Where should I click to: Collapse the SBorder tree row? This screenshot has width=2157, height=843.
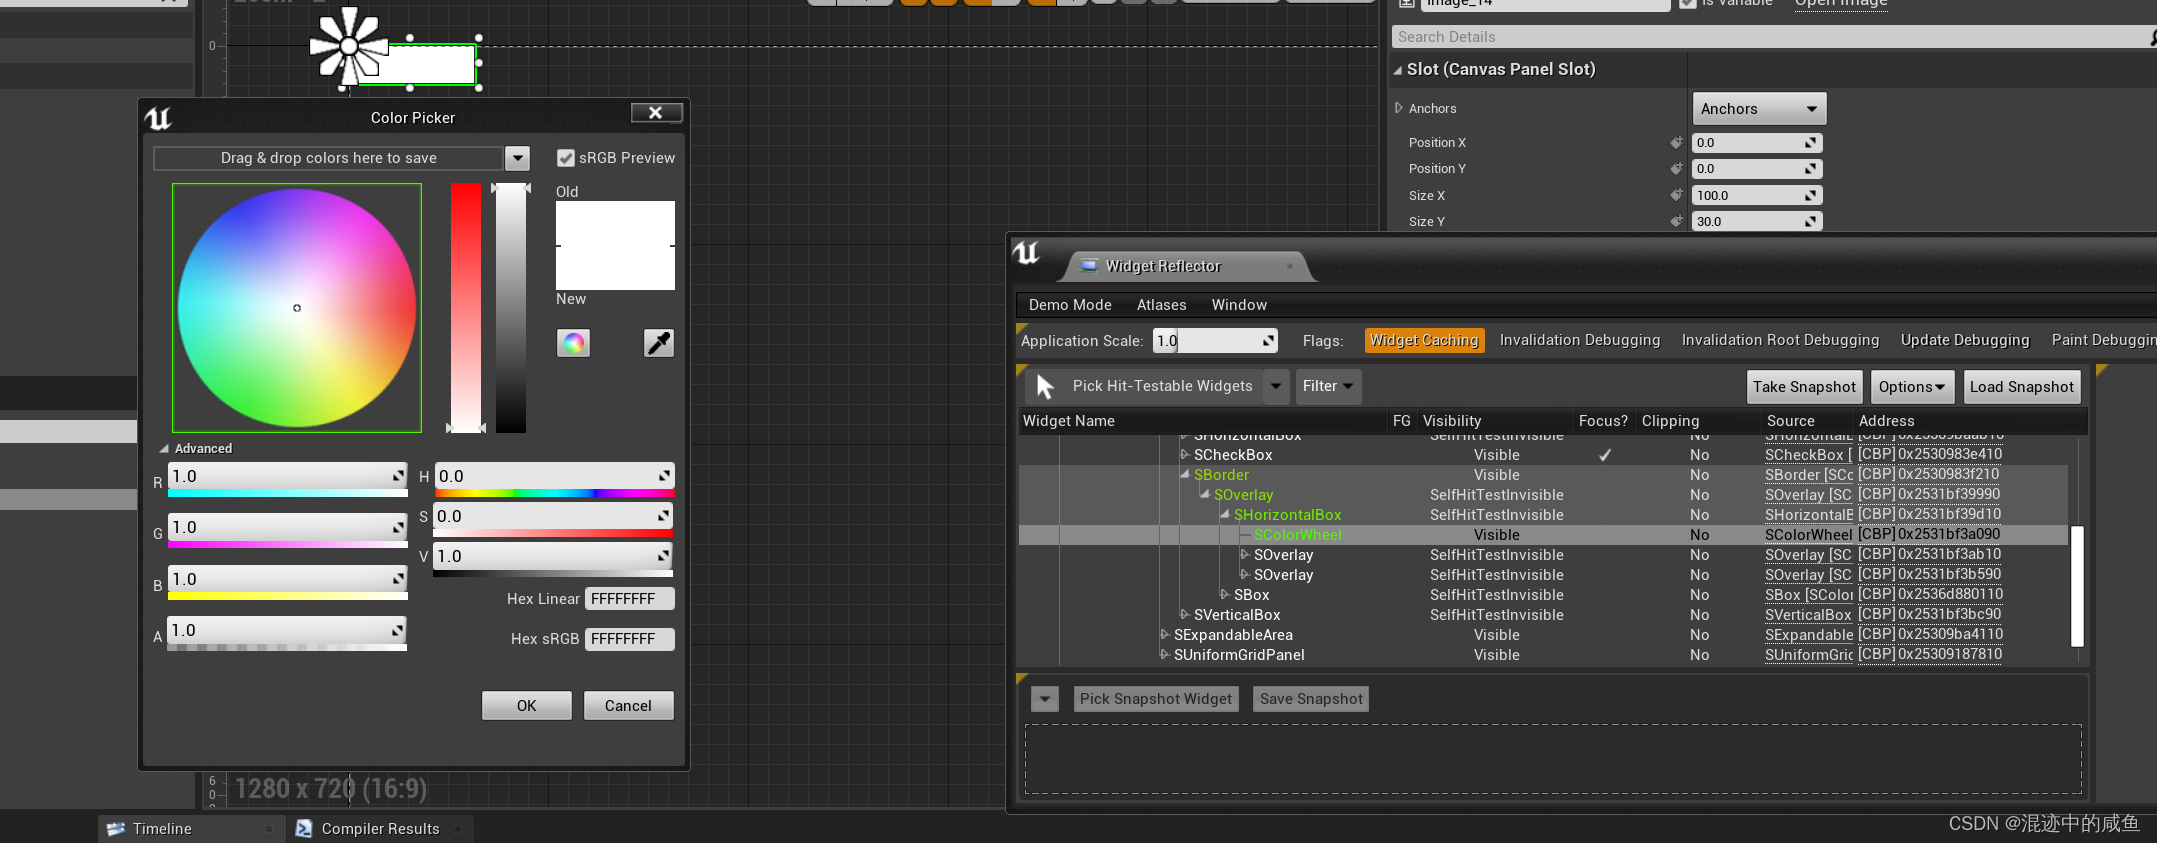1185,474
